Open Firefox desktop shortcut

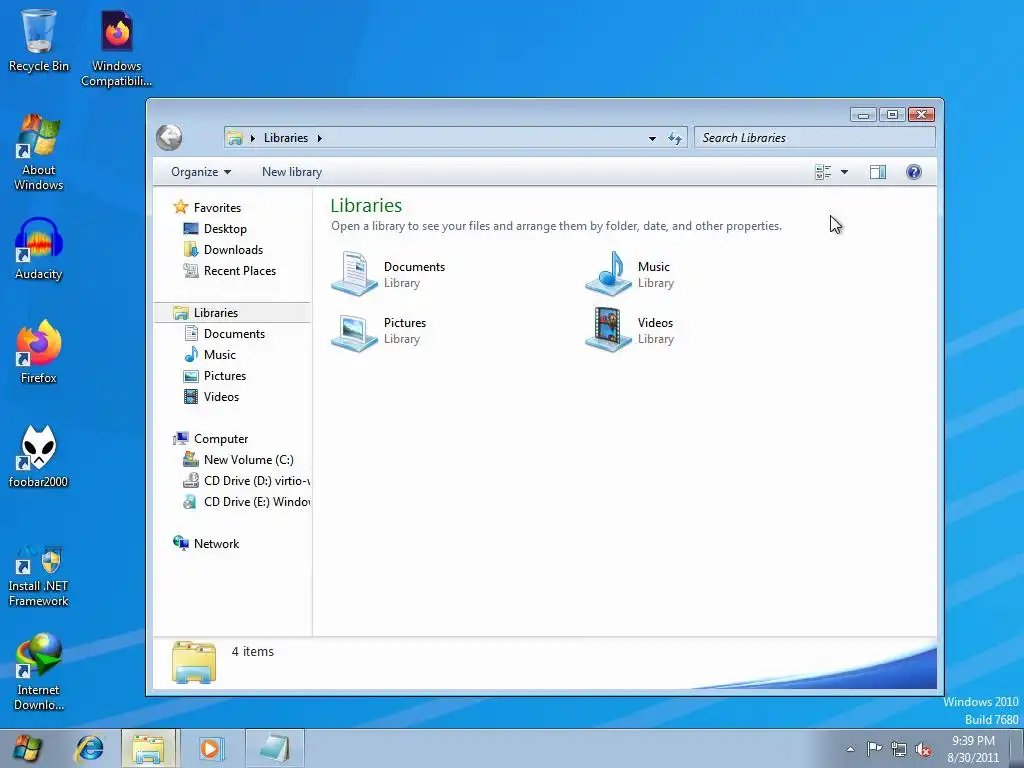pyautogui.click(x=39, y=351)
